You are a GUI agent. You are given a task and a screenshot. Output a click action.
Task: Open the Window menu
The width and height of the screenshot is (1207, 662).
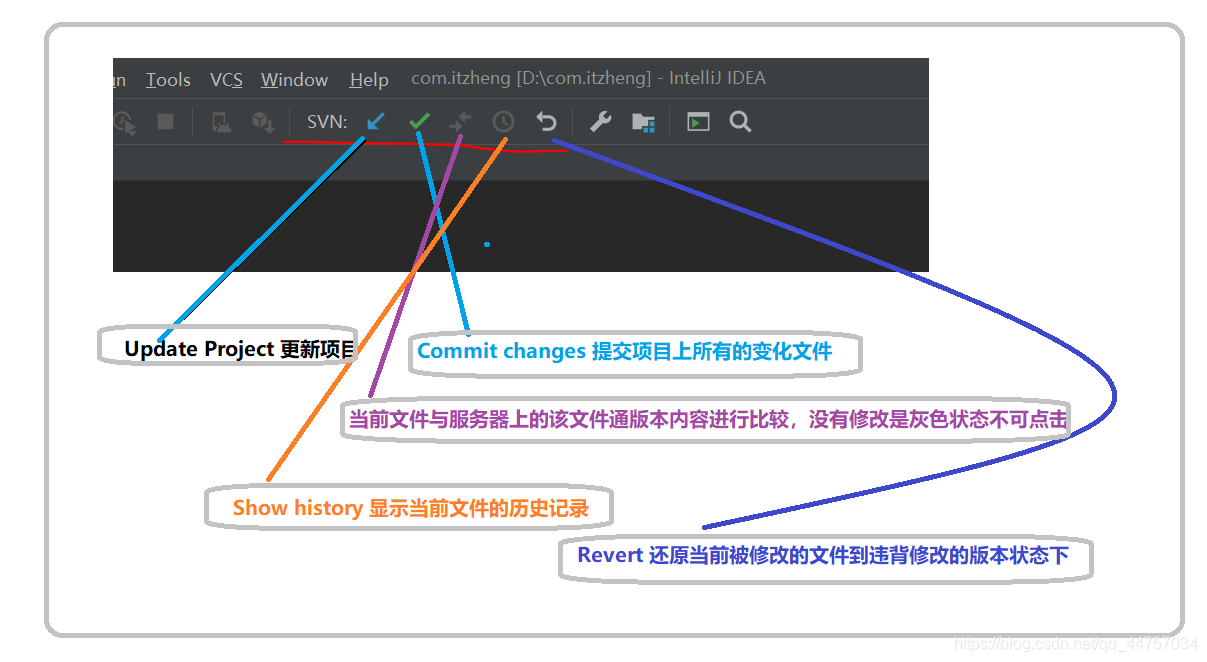294,79
